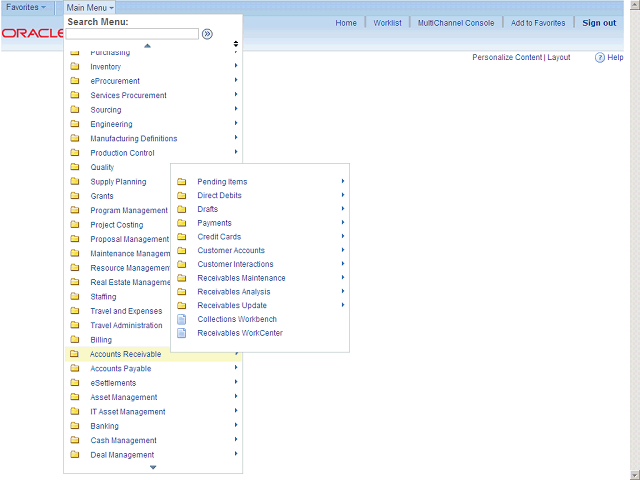The image size is (640, 480).
Task: Click the folder icon beside Pending Items
Action: click(182, 182)
